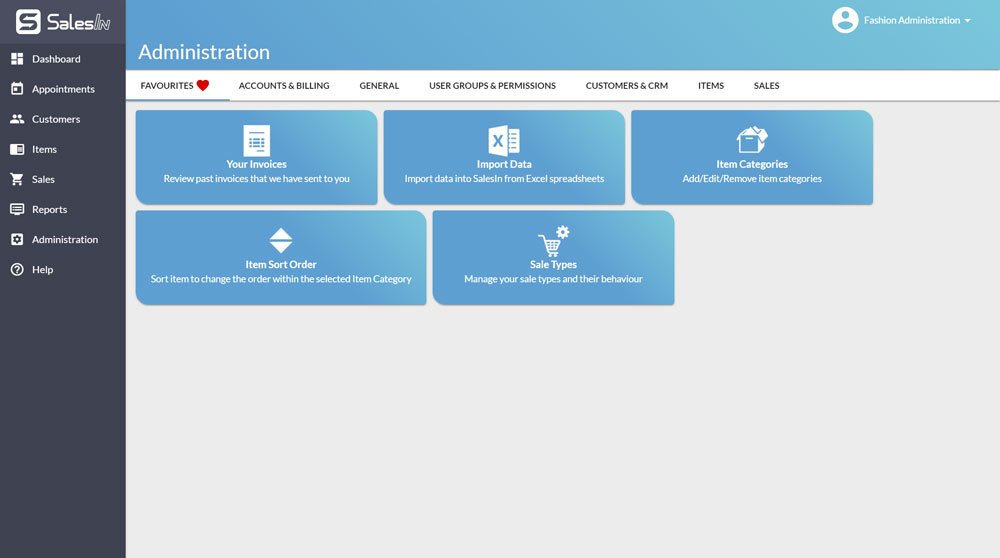This screenshot has width=1000, height=558.
Task: Click the Sale Types cart gear icon
Action: pyautogui.click(x=554, y=240)
